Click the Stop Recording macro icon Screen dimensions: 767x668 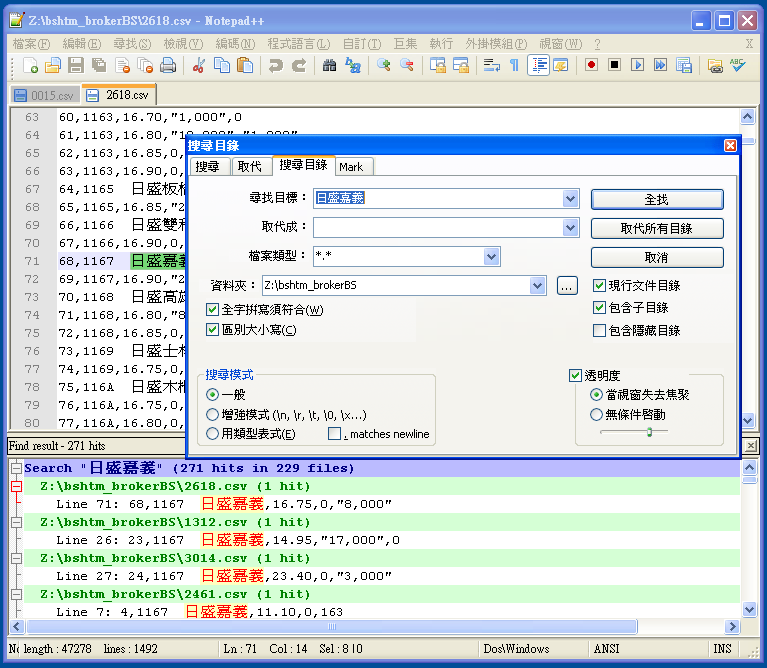pyautogui.click(x=614, y=66)
